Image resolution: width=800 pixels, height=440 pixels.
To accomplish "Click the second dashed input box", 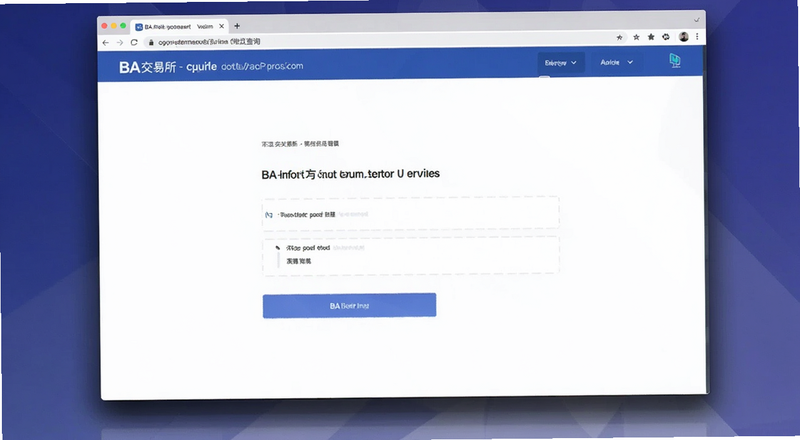I will (x=411, y=256).
